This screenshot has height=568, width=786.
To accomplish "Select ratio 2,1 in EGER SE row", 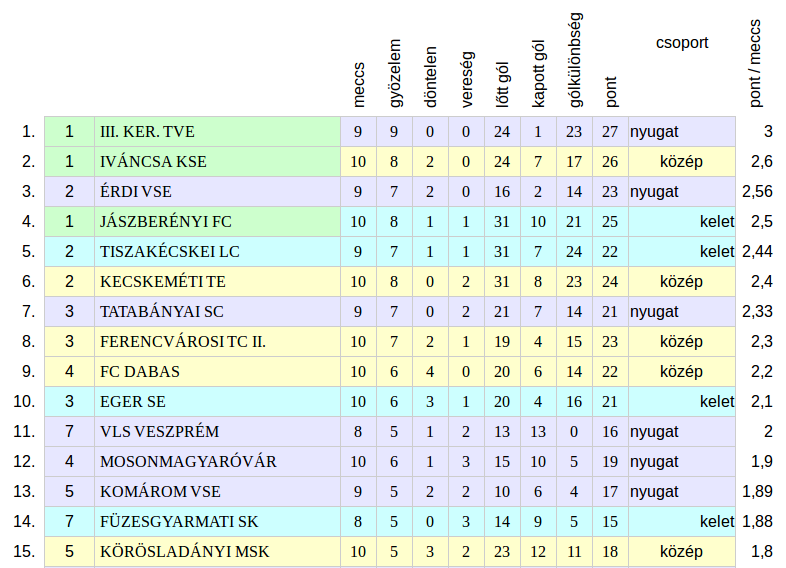I will click(761, 402).
